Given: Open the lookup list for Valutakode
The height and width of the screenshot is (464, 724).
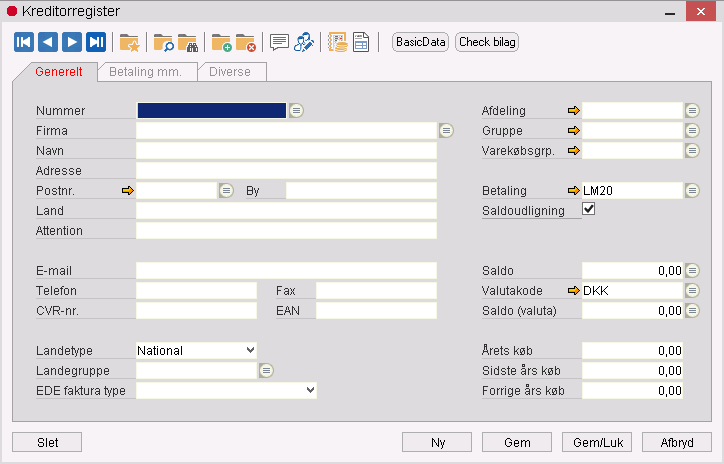Looking at the screenshot, I should coord(692,290).
